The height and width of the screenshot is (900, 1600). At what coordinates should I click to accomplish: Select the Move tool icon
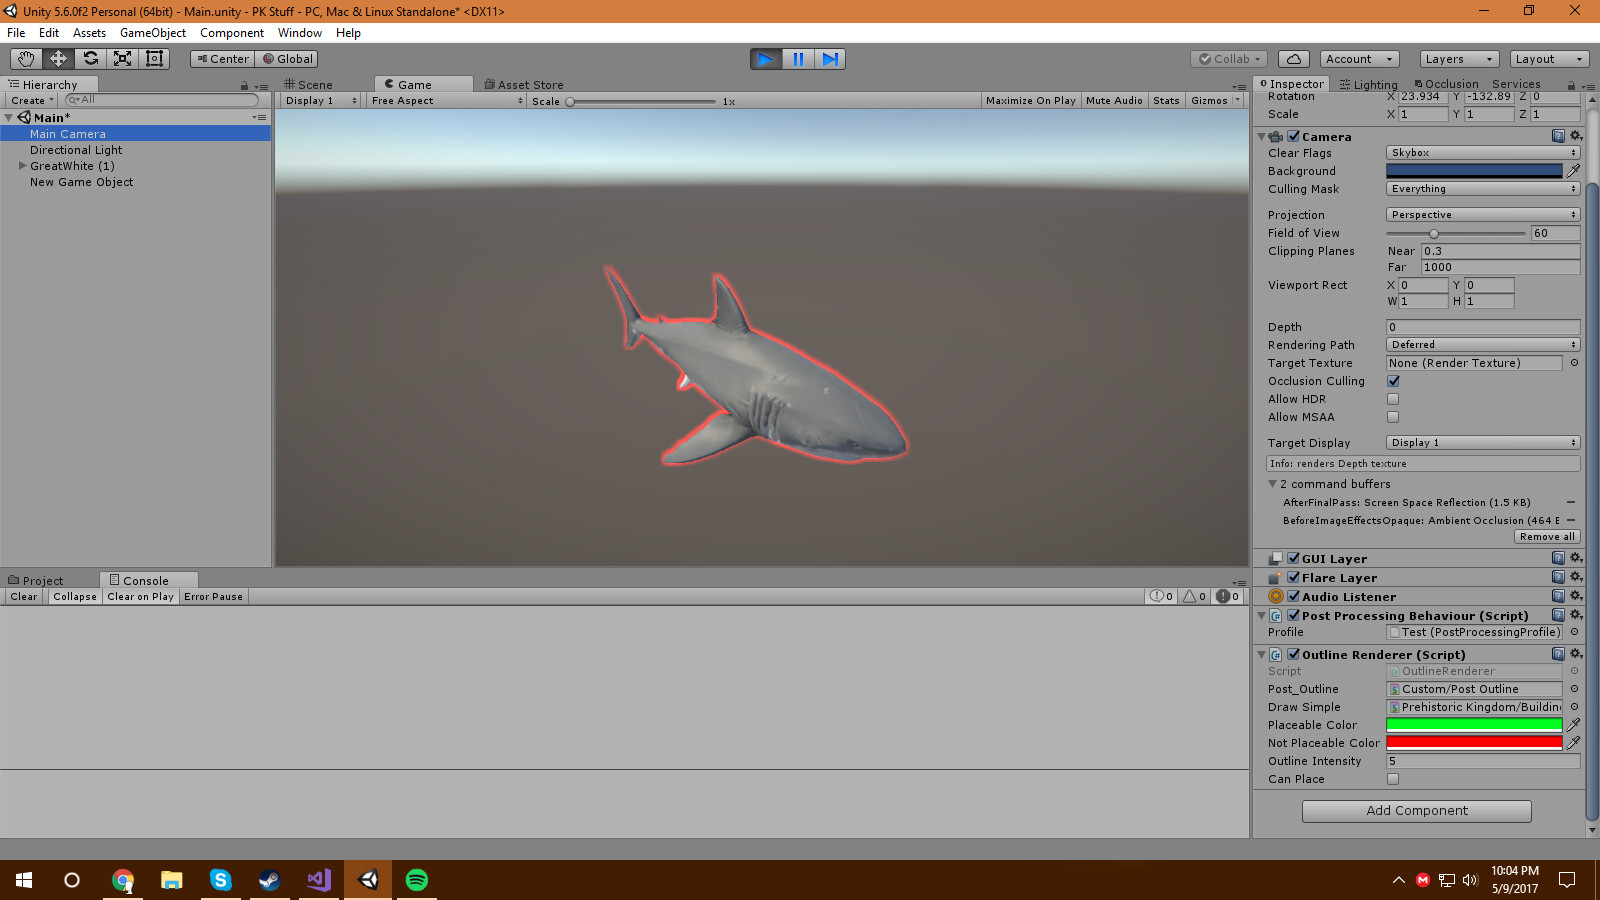(58, 59)
